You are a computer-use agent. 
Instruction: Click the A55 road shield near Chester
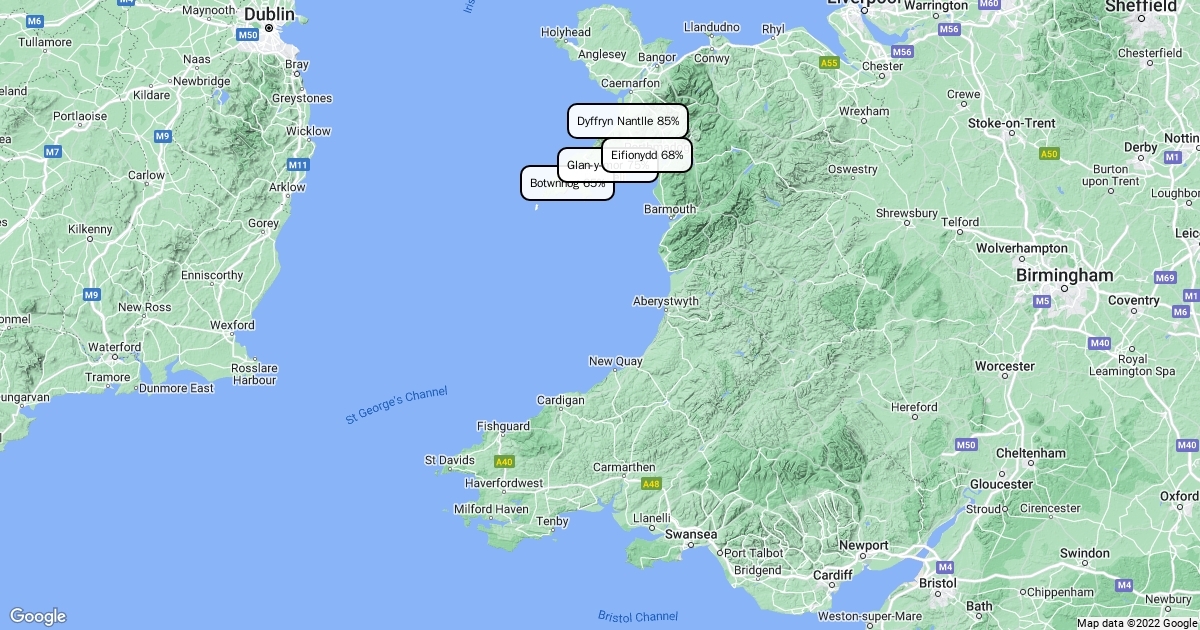829,63
